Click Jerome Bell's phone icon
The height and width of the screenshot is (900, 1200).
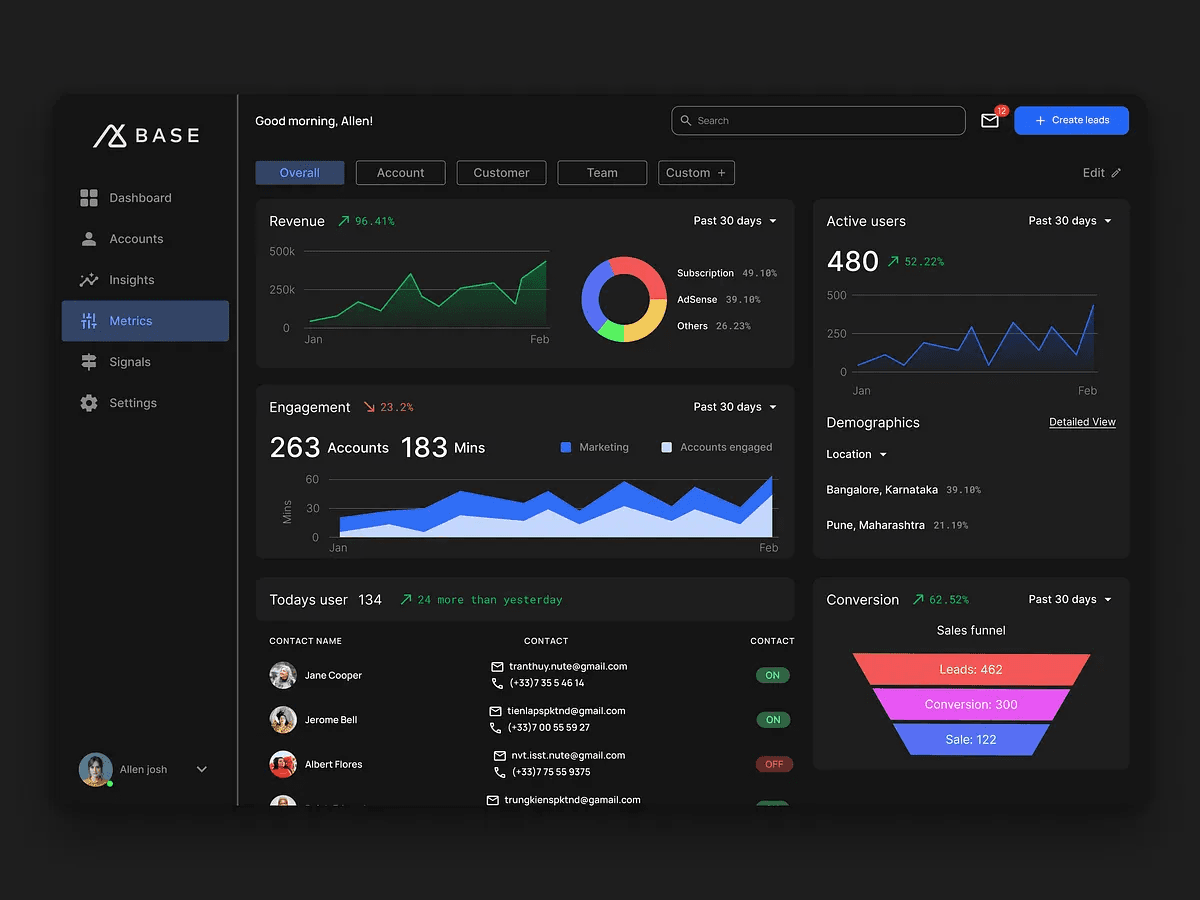point(495,728)
